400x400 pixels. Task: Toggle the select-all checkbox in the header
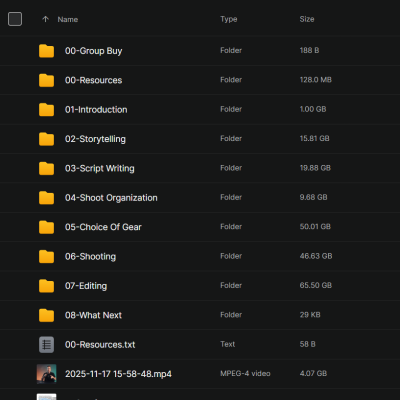pos(15,19)
